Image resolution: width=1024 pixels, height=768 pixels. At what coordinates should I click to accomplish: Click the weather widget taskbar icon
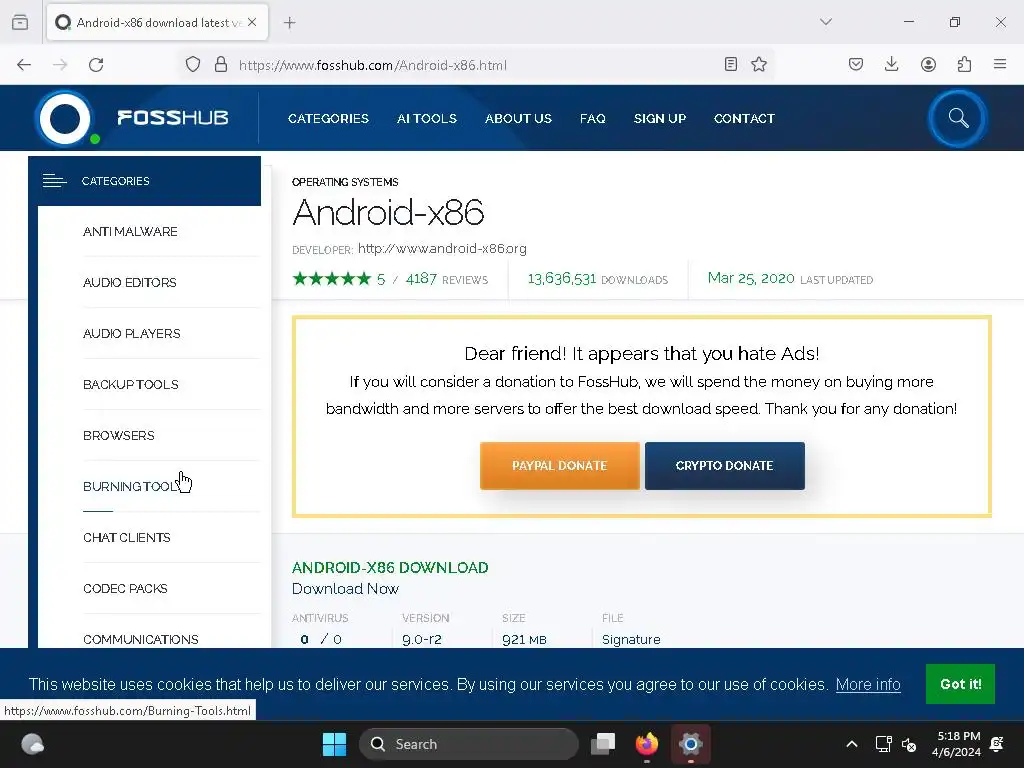coord(32,744)
